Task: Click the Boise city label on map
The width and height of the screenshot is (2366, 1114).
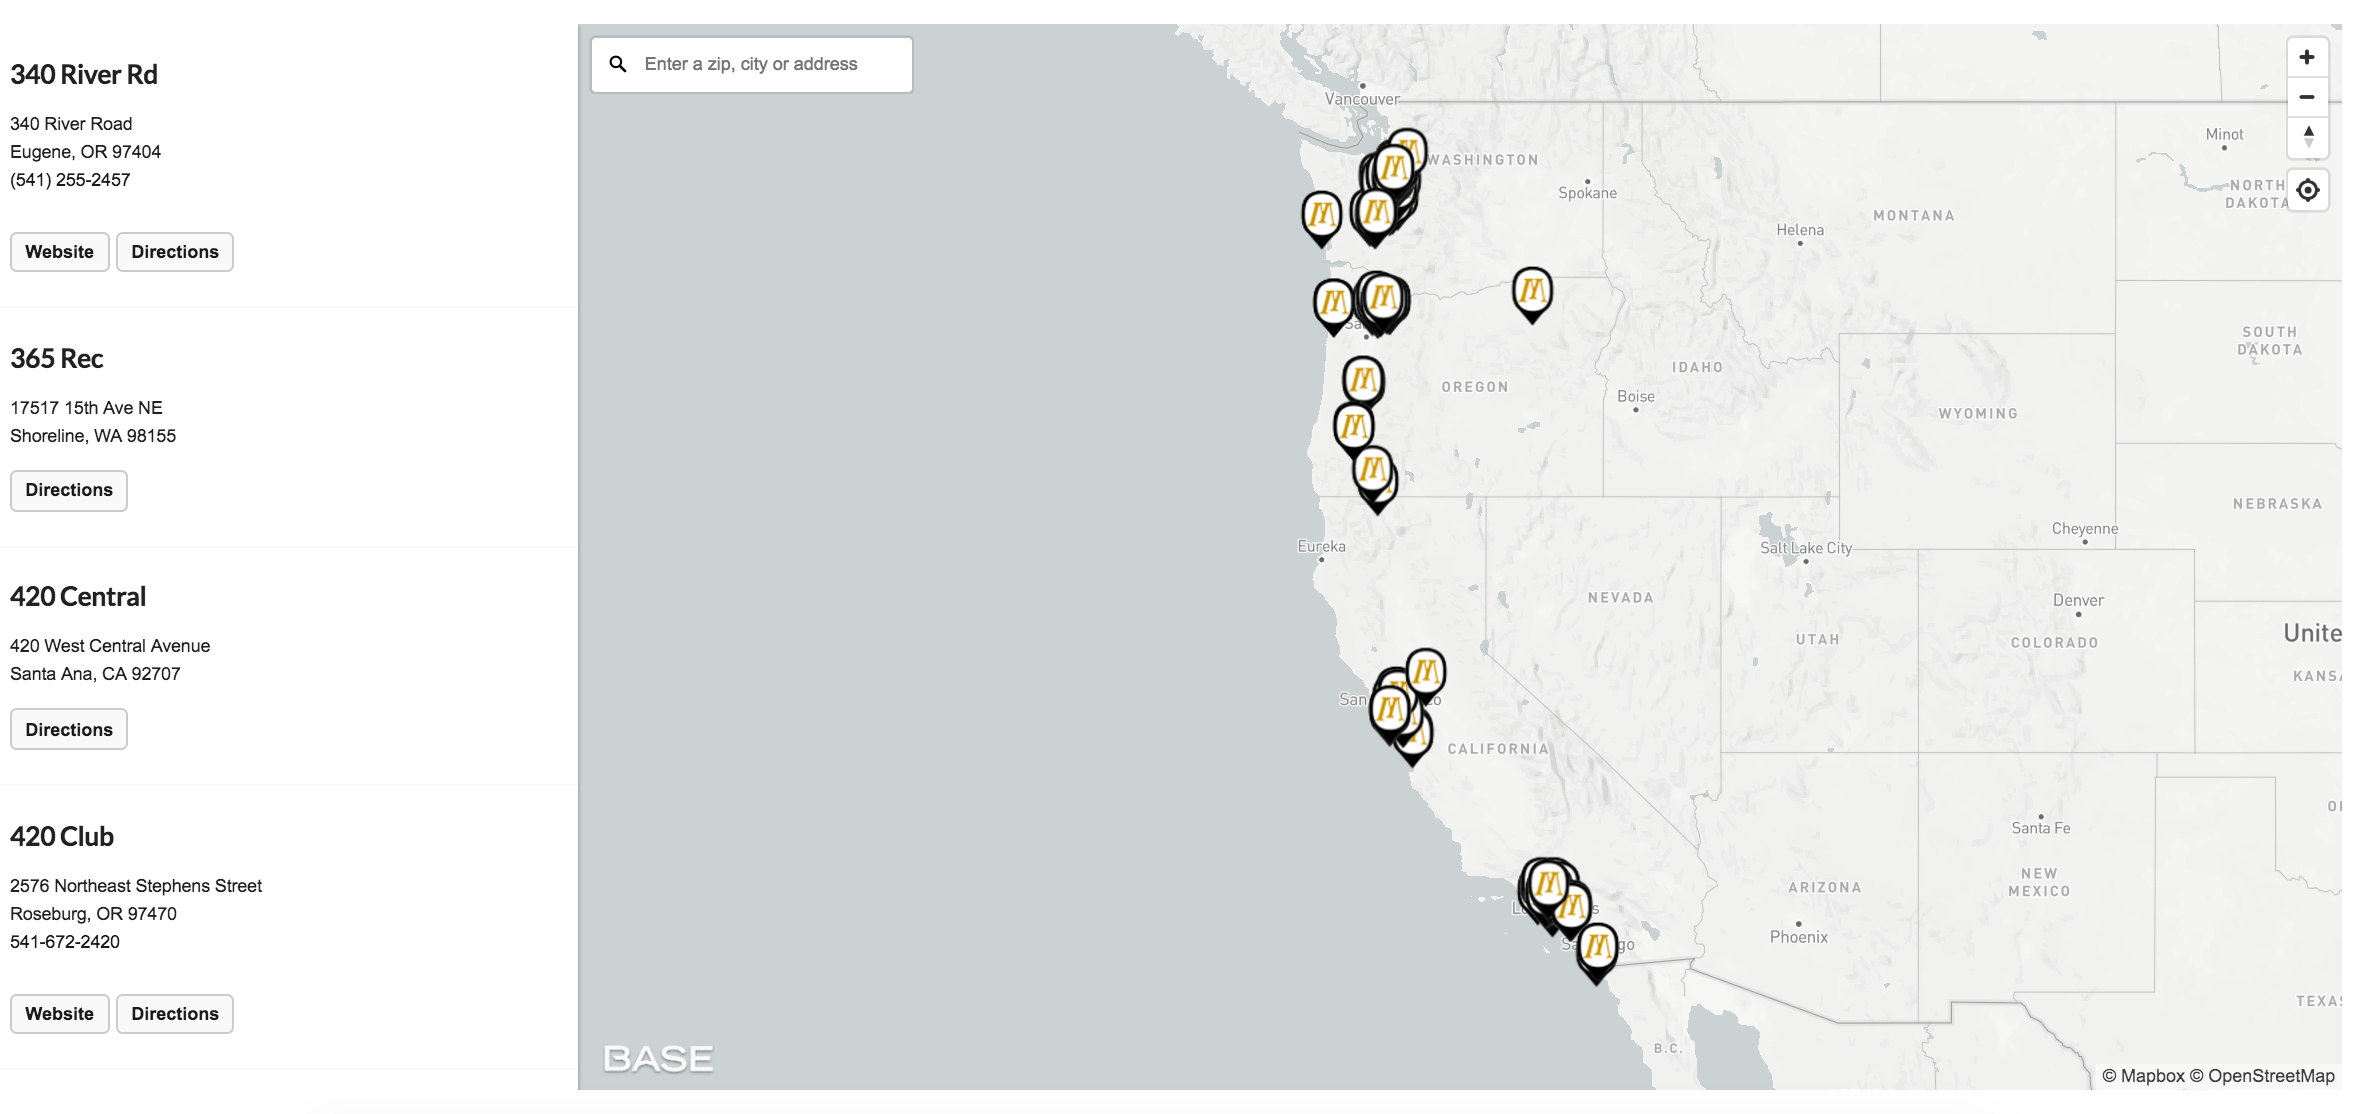Action: [1636, 396]
